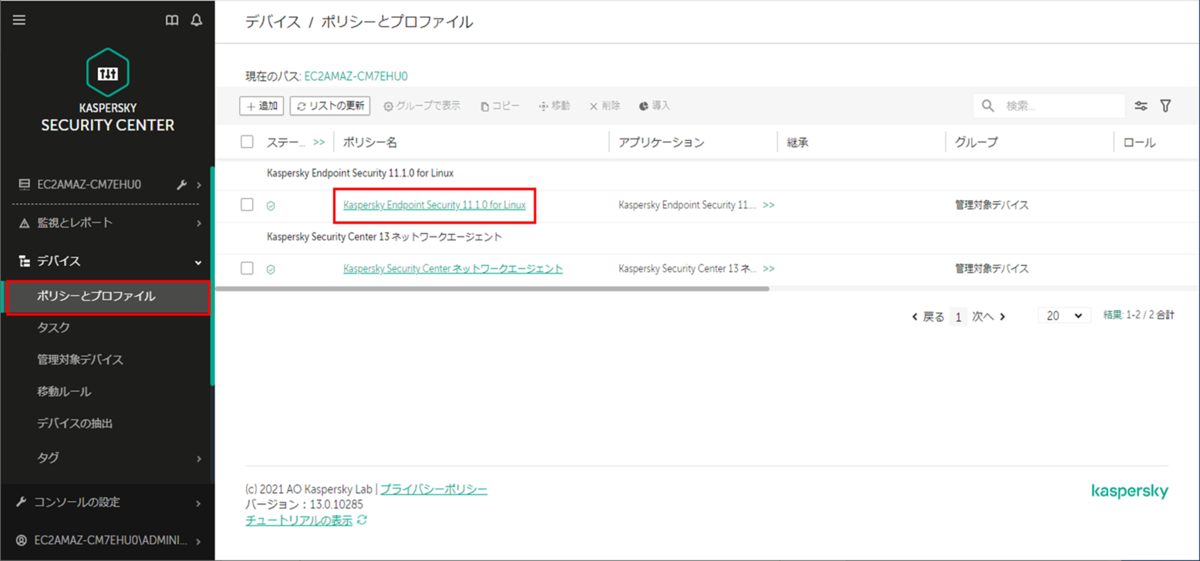Sort by アプリケーション column header

point(661,143)
